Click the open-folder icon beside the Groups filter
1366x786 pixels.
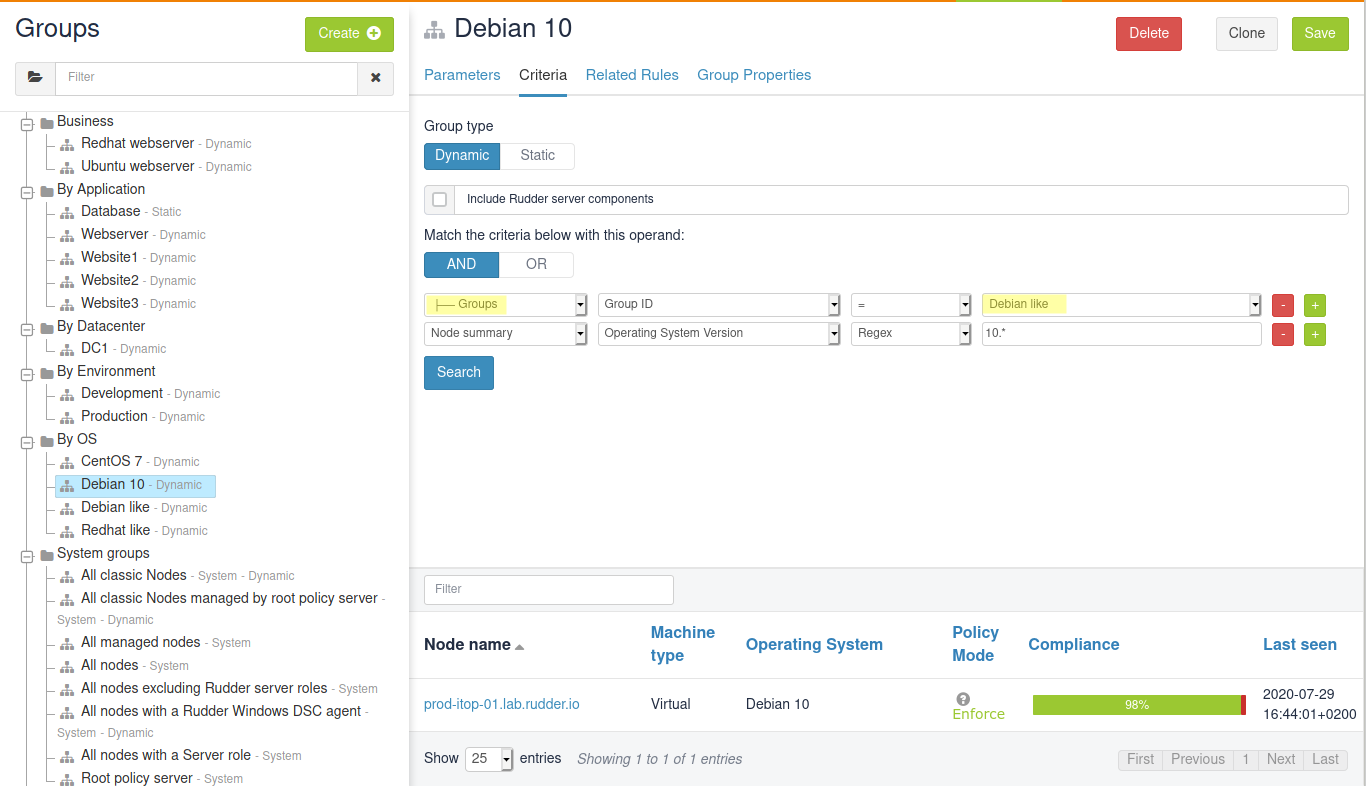pyautogui.click(x=35, y=78)
